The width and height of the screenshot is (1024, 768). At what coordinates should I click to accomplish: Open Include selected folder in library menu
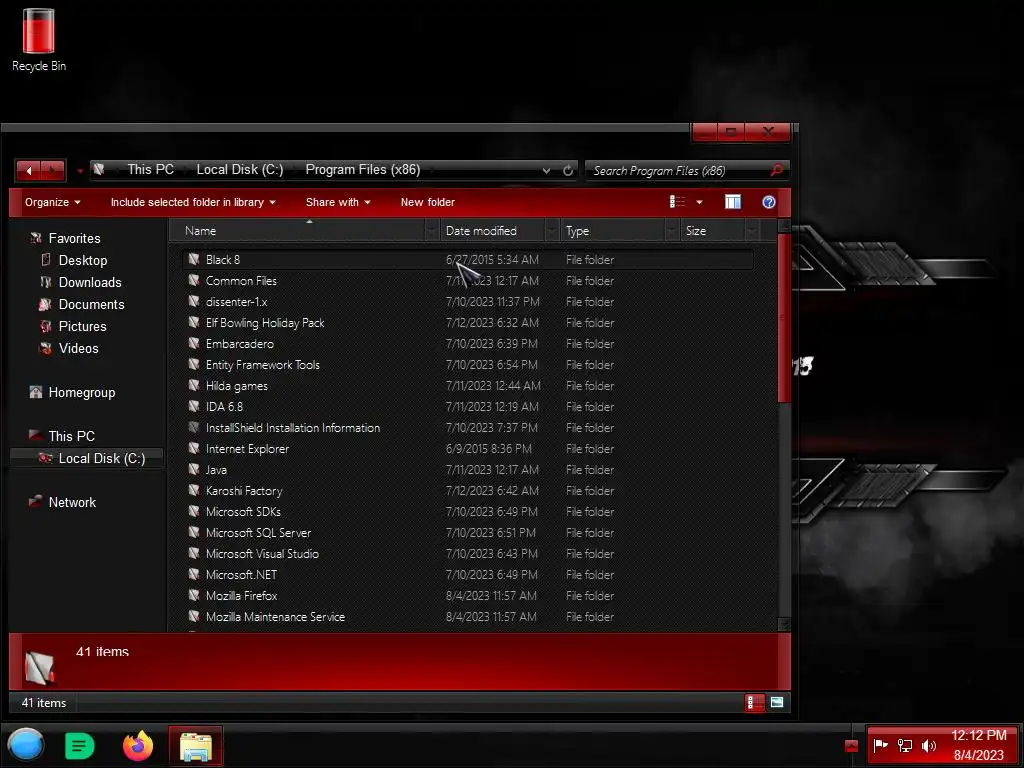point(193,202)
